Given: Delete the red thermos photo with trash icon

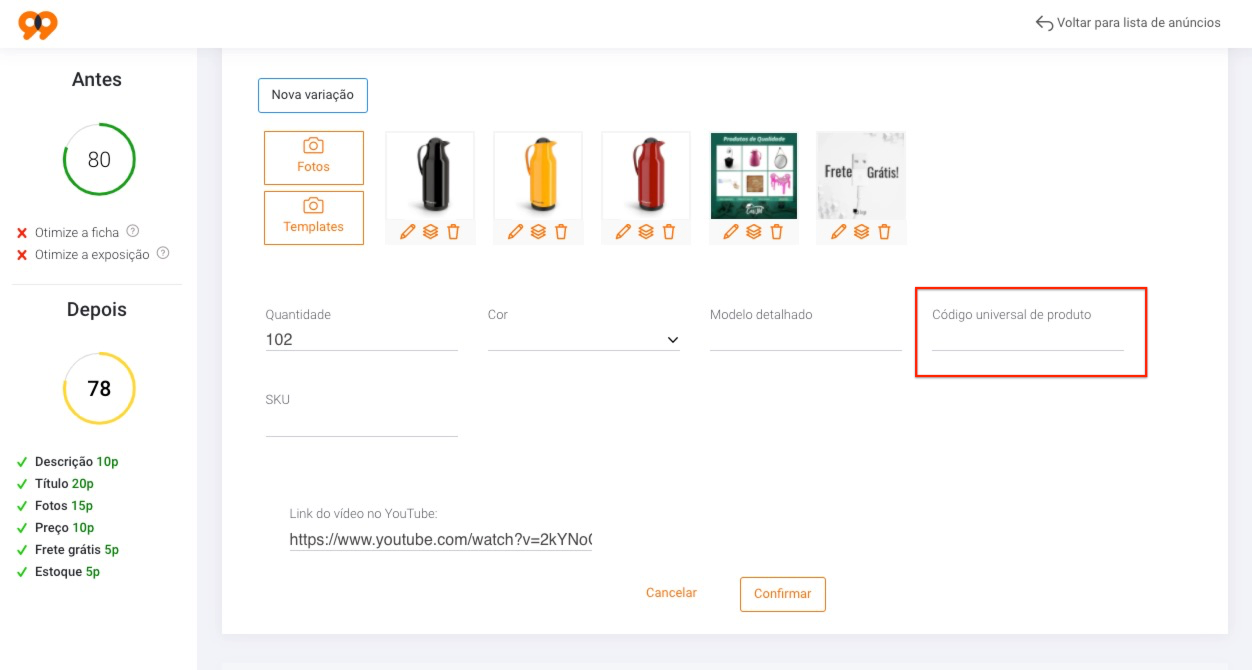Looking at the screenshot, I should (x=669, y=232).
